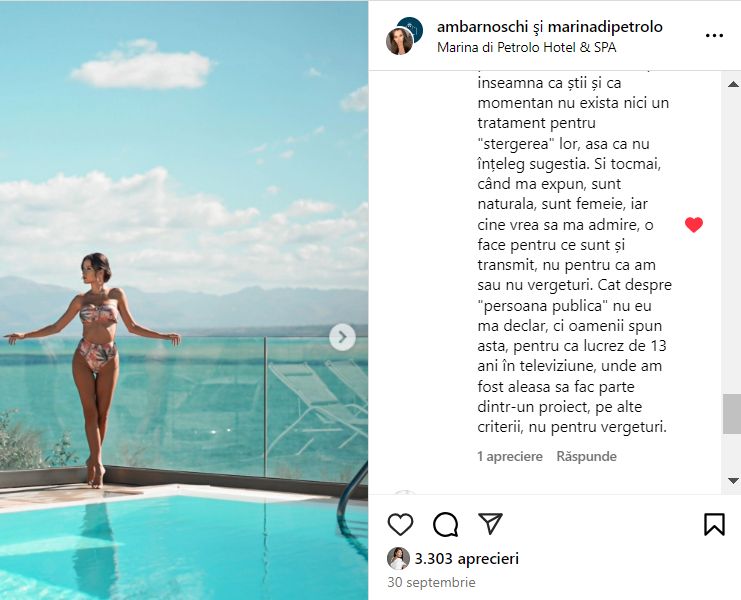This screenshot has height=600, width=741.
Task: Open the three-dots more options menu
Action: tap(714, 35)
